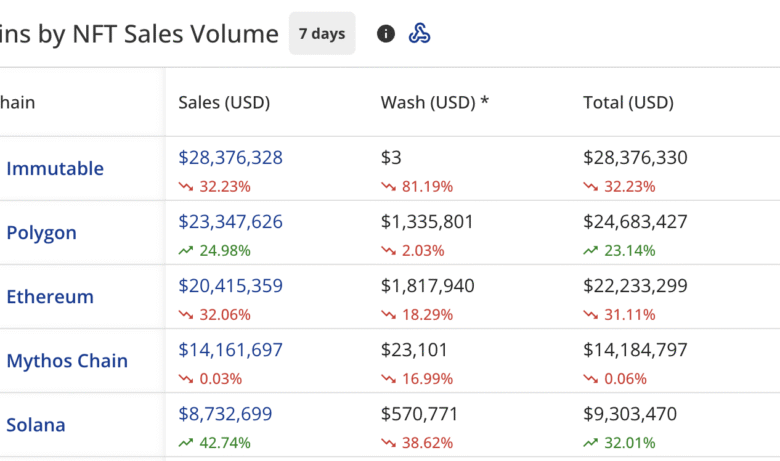Viewport: 780px width, 461px height.
Task: Select Solana wash value $570,771
Action: [419, 414]
